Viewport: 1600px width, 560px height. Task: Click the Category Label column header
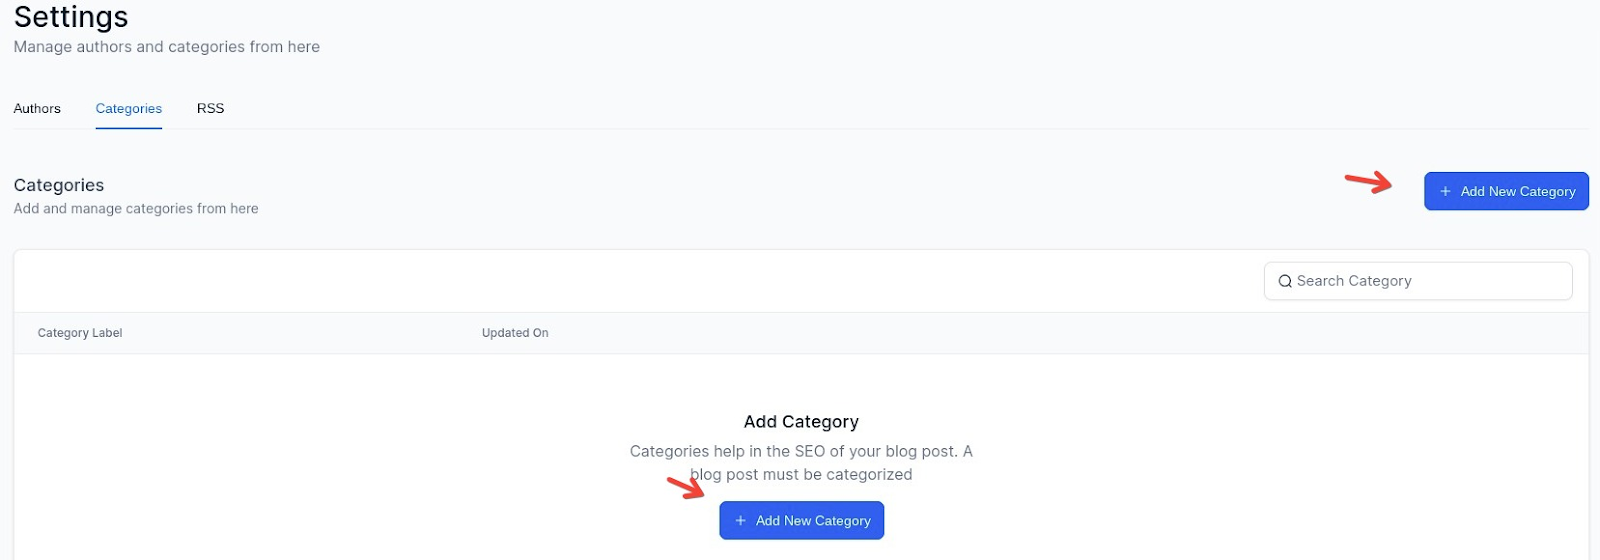(80, 333)
